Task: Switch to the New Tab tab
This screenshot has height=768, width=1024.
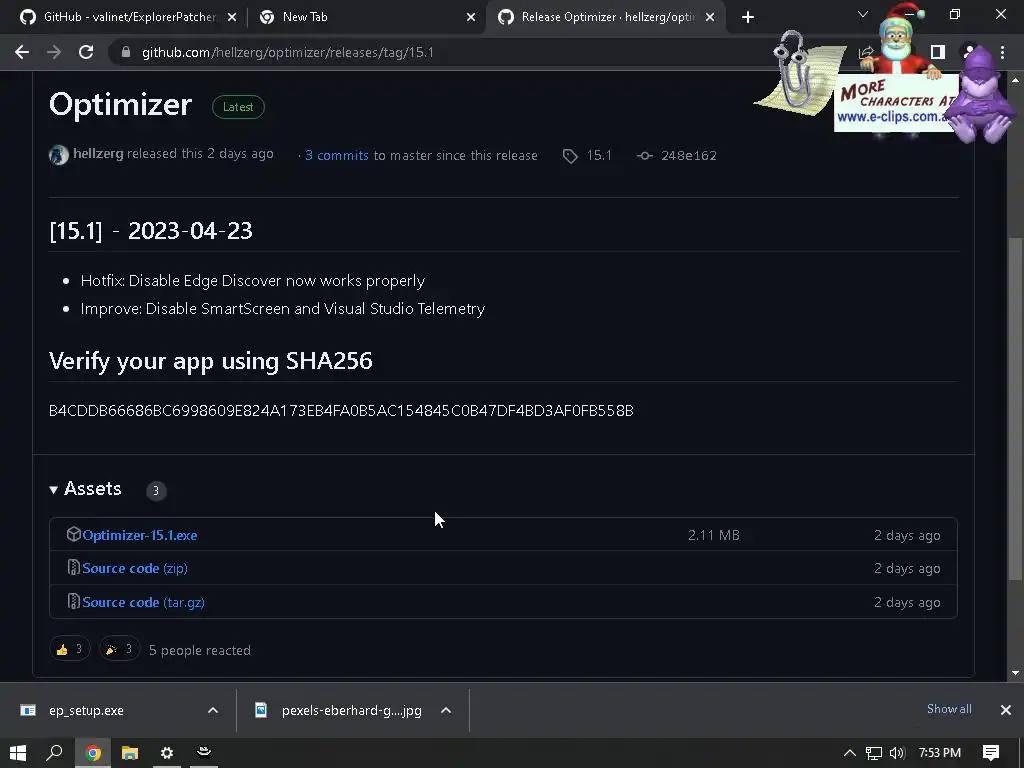Action: coord(366,17)
